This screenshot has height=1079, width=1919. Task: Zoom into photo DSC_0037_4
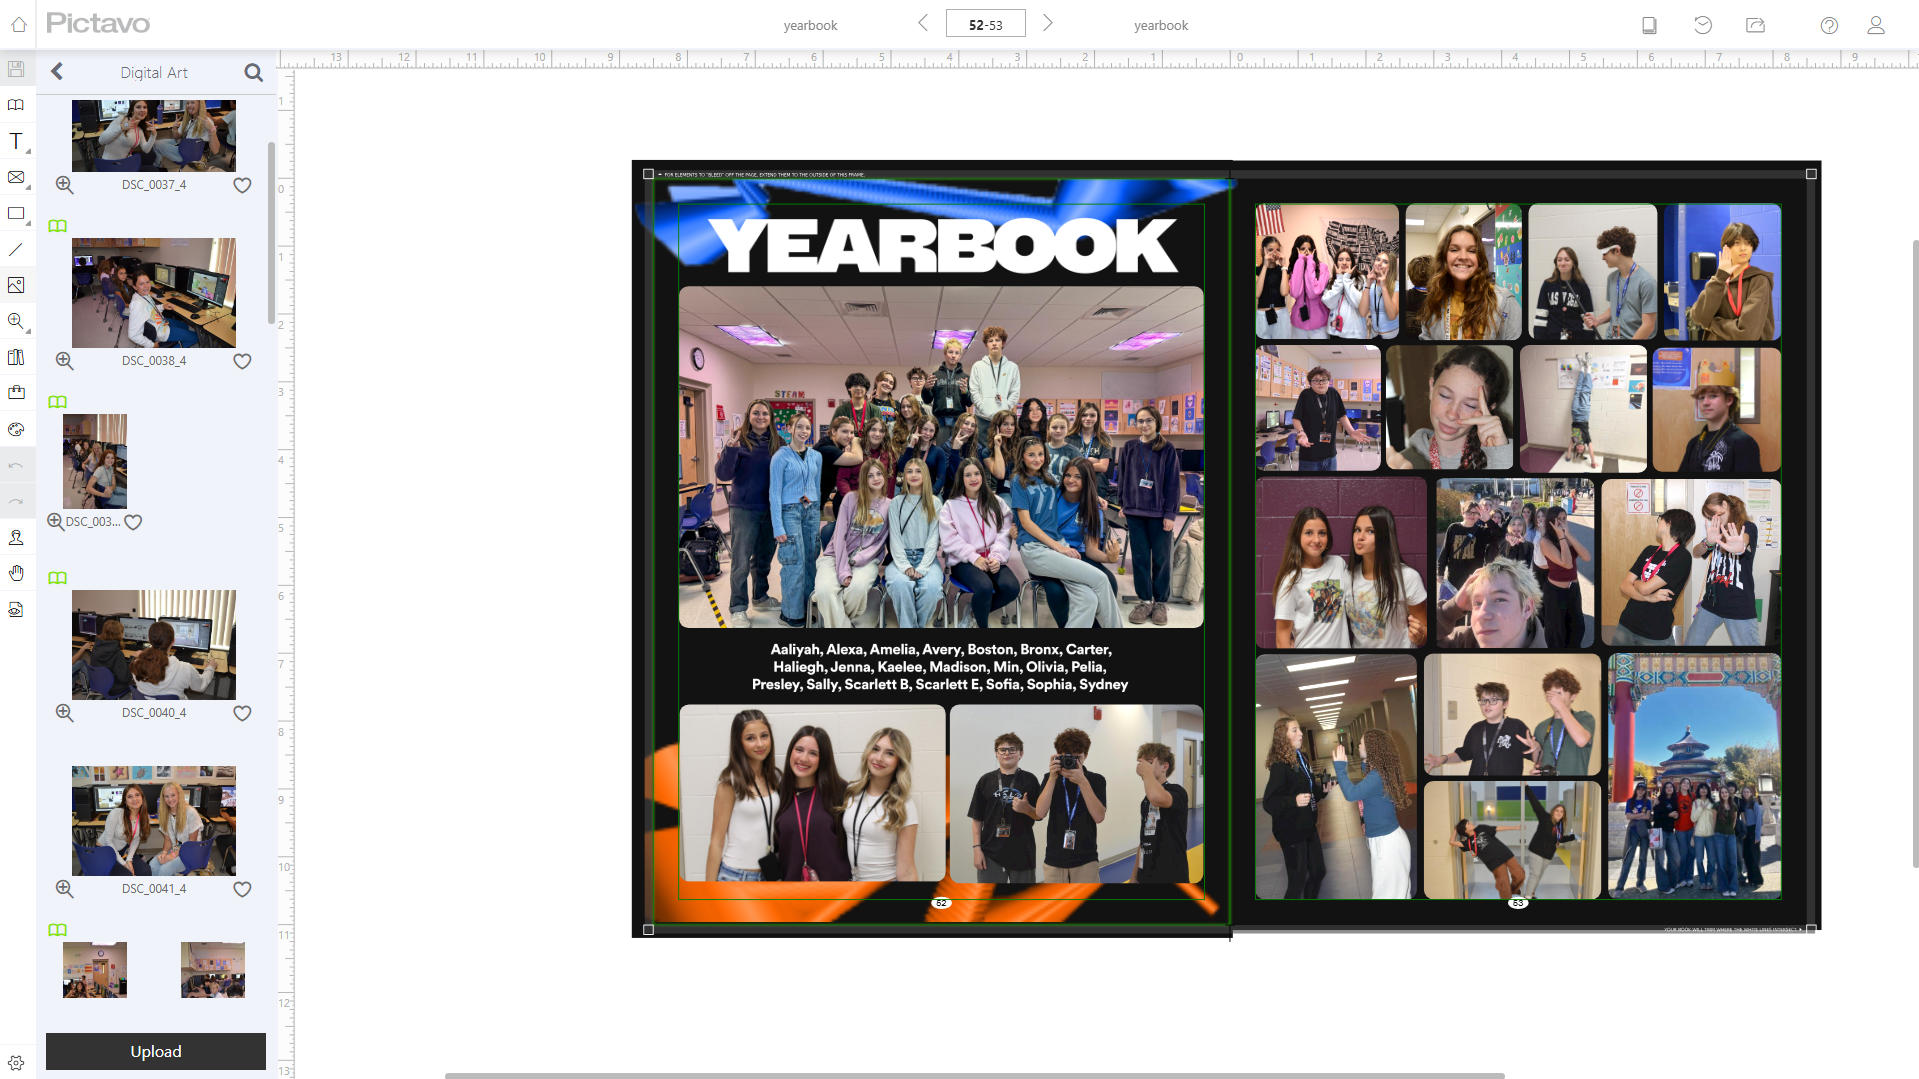65,185
